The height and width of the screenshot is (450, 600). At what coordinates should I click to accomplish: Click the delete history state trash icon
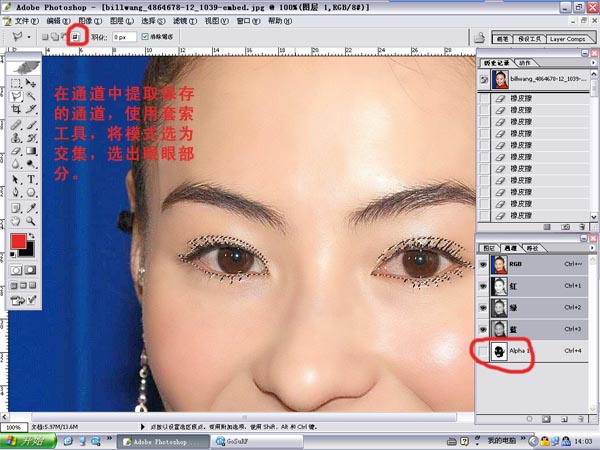(581, 229)
